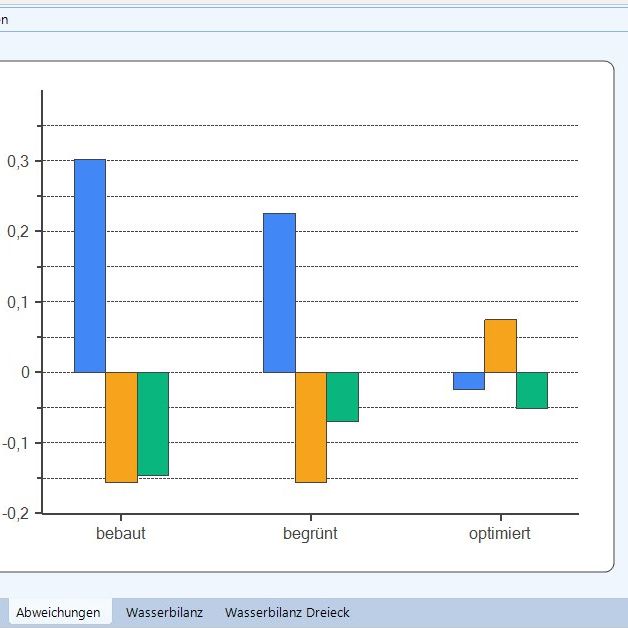Switch to the Abweichungen tab
This screenshot has width=628, height=628.
click(x=58, y=612)
